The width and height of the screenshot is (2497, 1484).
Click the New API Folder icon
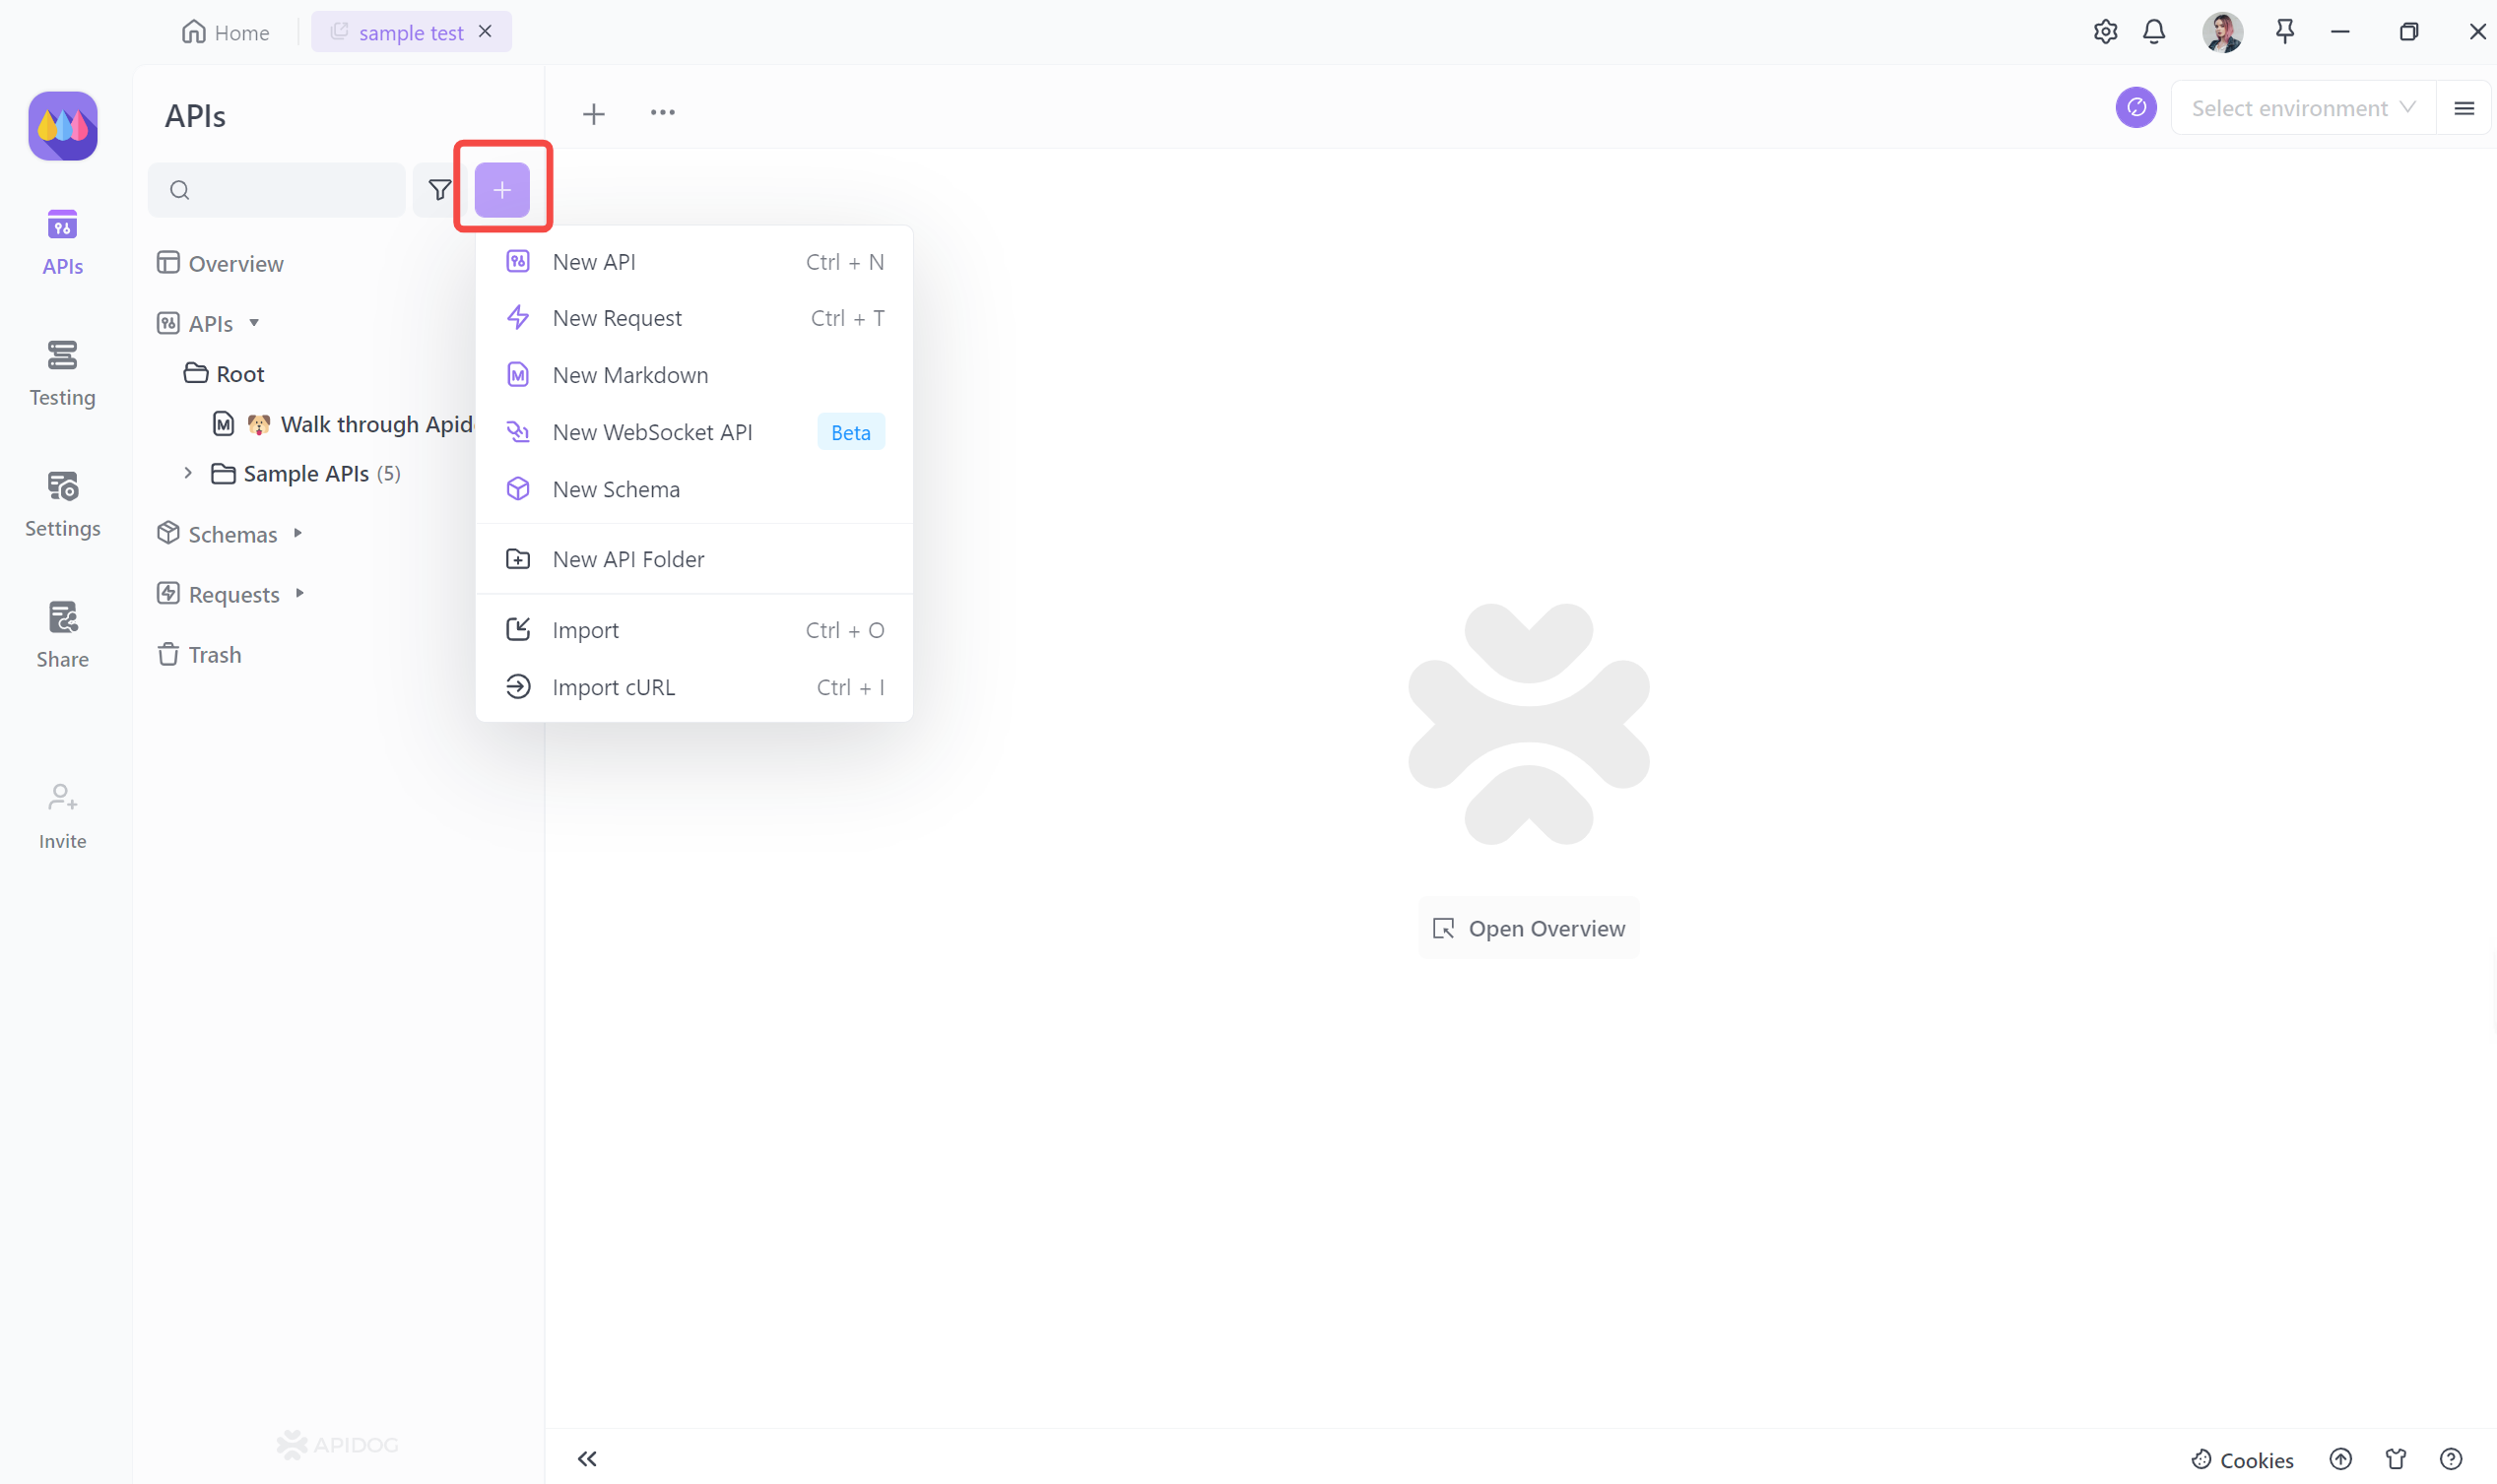[518, 560]
